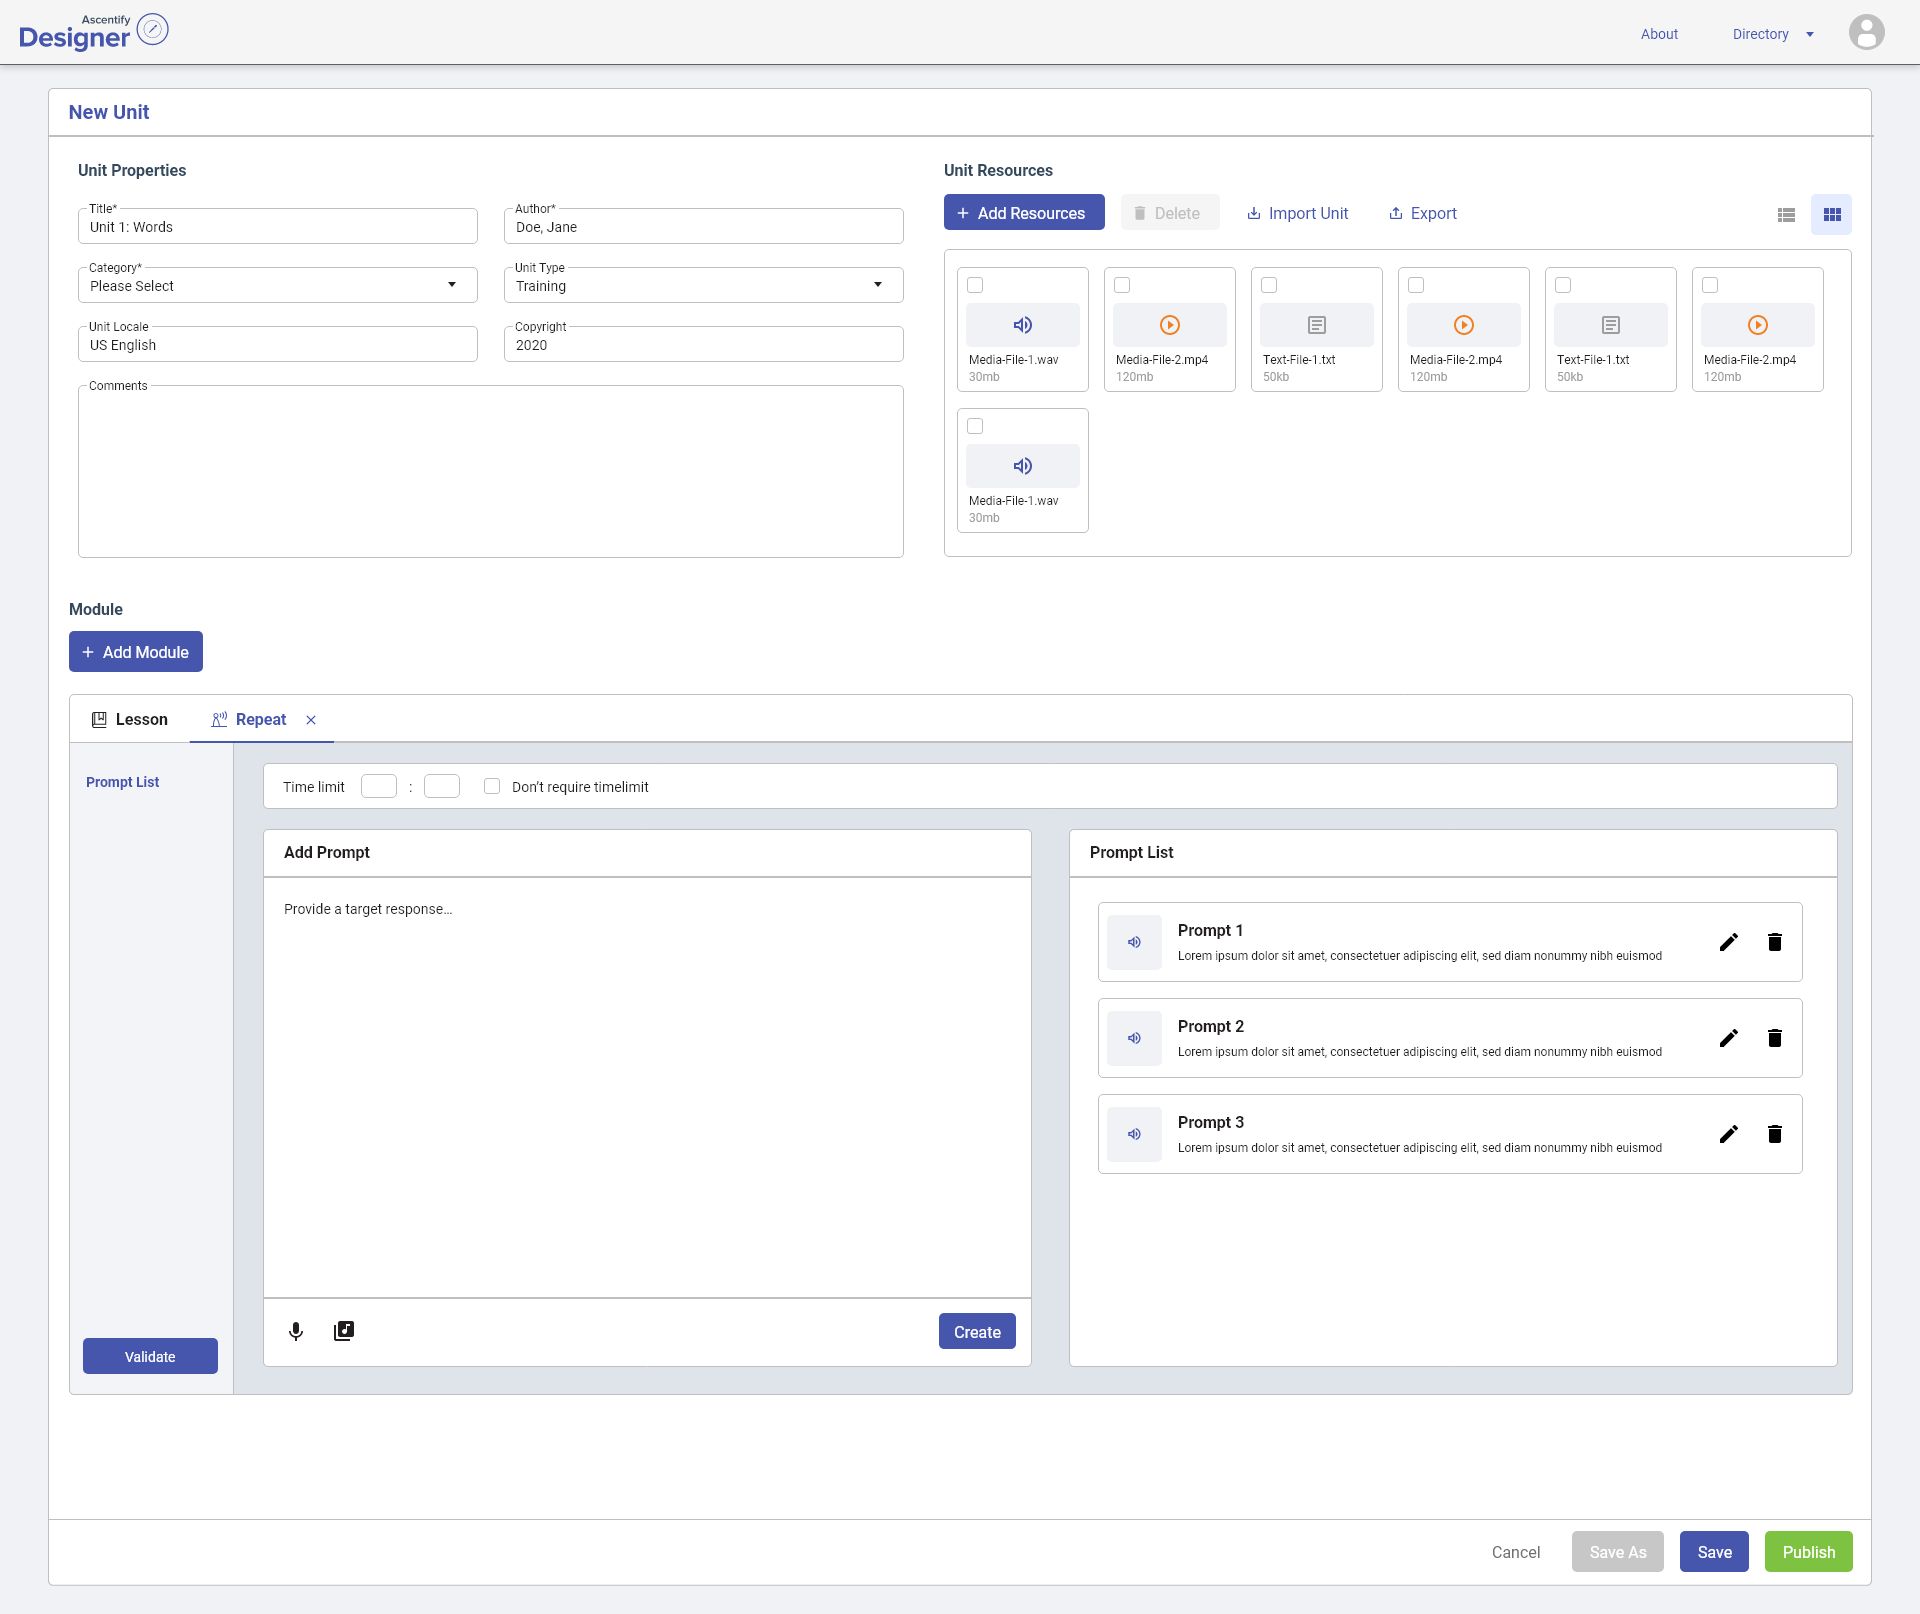Viewport: 1920px width, 1614px height.
Task: Open Media-File-2.mp4 play thumbnail, second card
Action: (x=1169, y=325)
